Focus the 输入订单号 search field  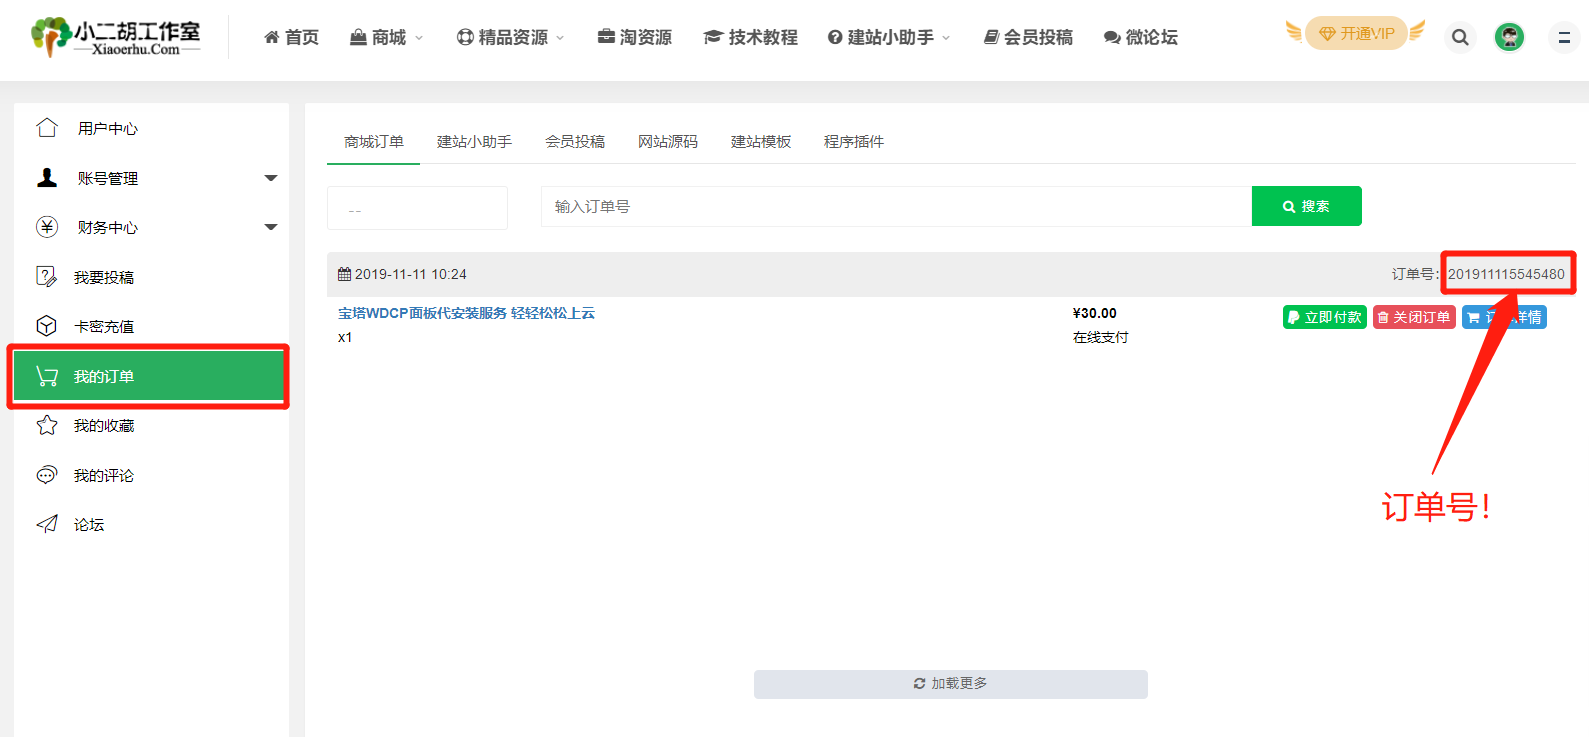tap(896, 206)
